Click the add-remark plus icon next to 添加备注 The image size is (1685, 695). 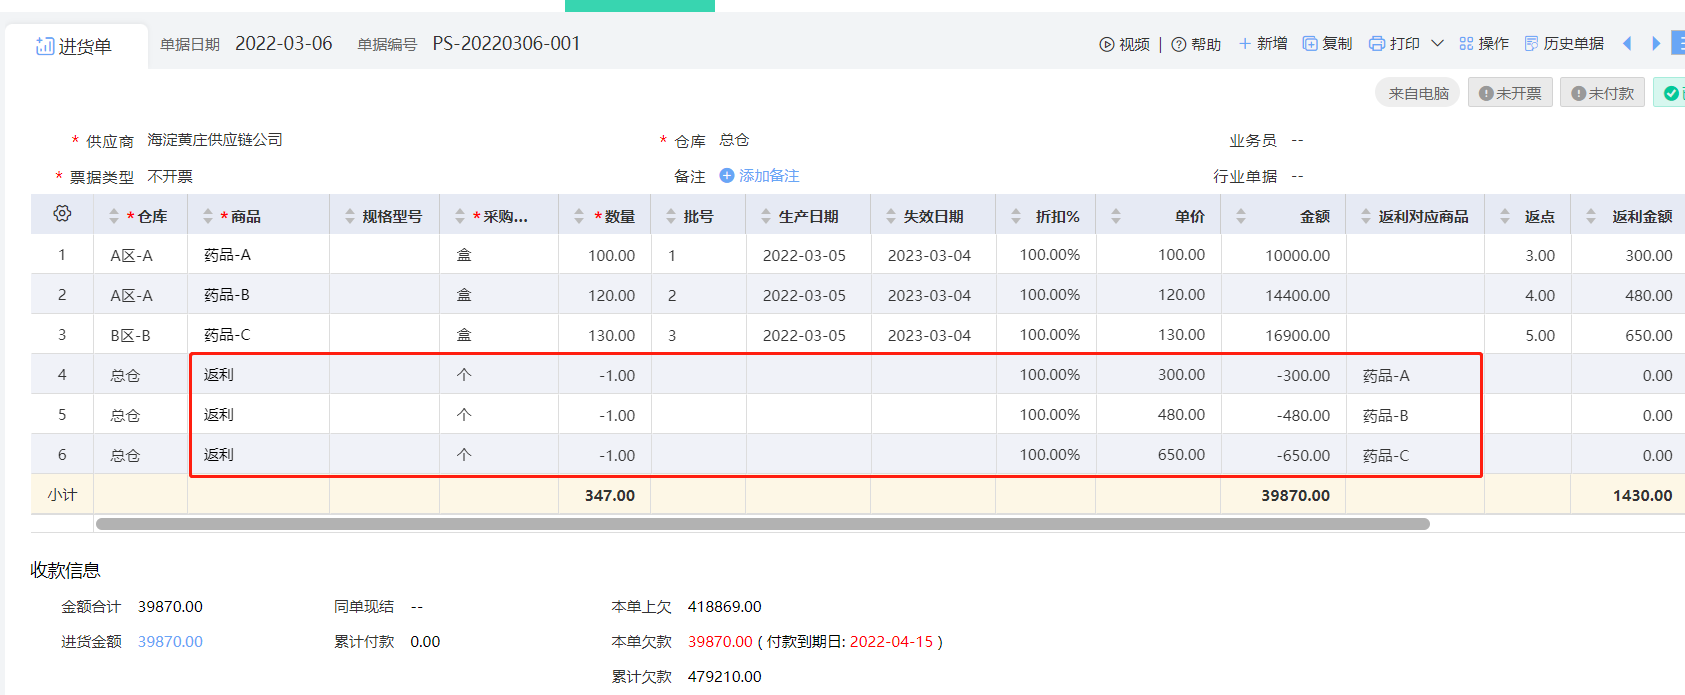click(727, 176)
